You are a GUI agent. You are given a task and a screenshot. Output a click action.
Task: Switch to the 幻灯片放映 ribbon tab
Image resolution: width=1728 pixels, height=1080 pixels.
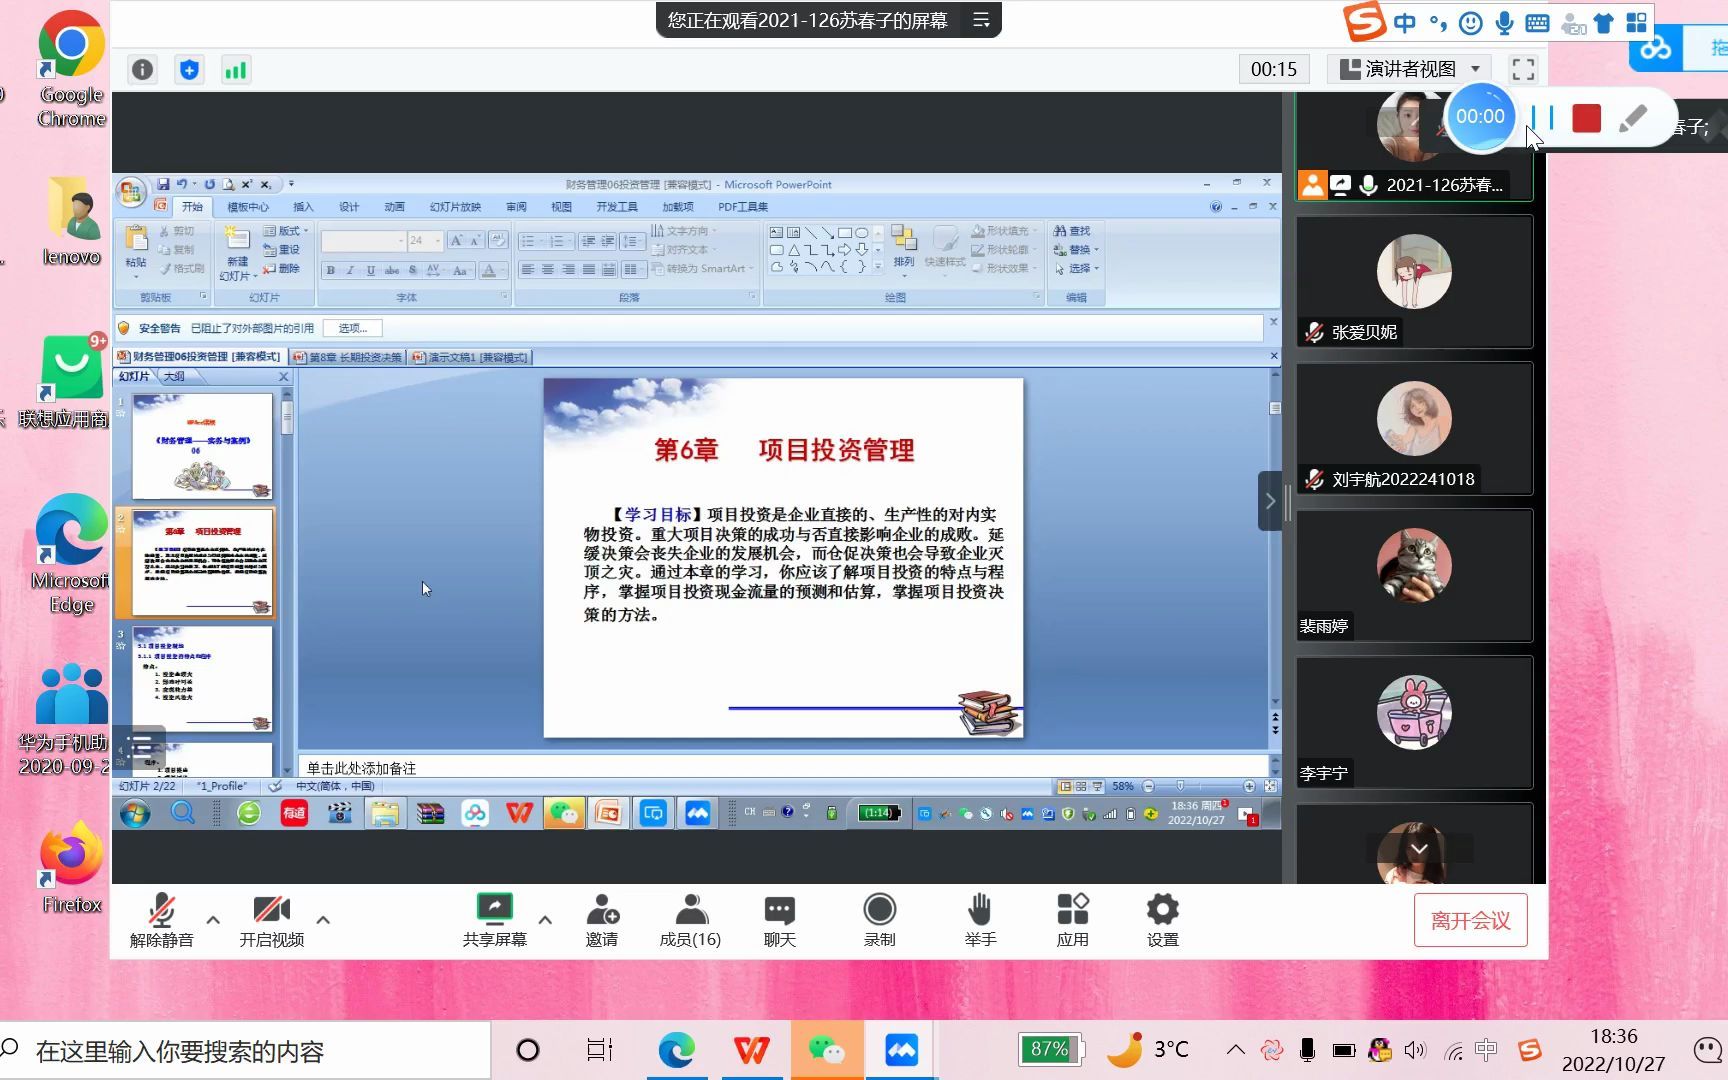[x=455, y=206]
